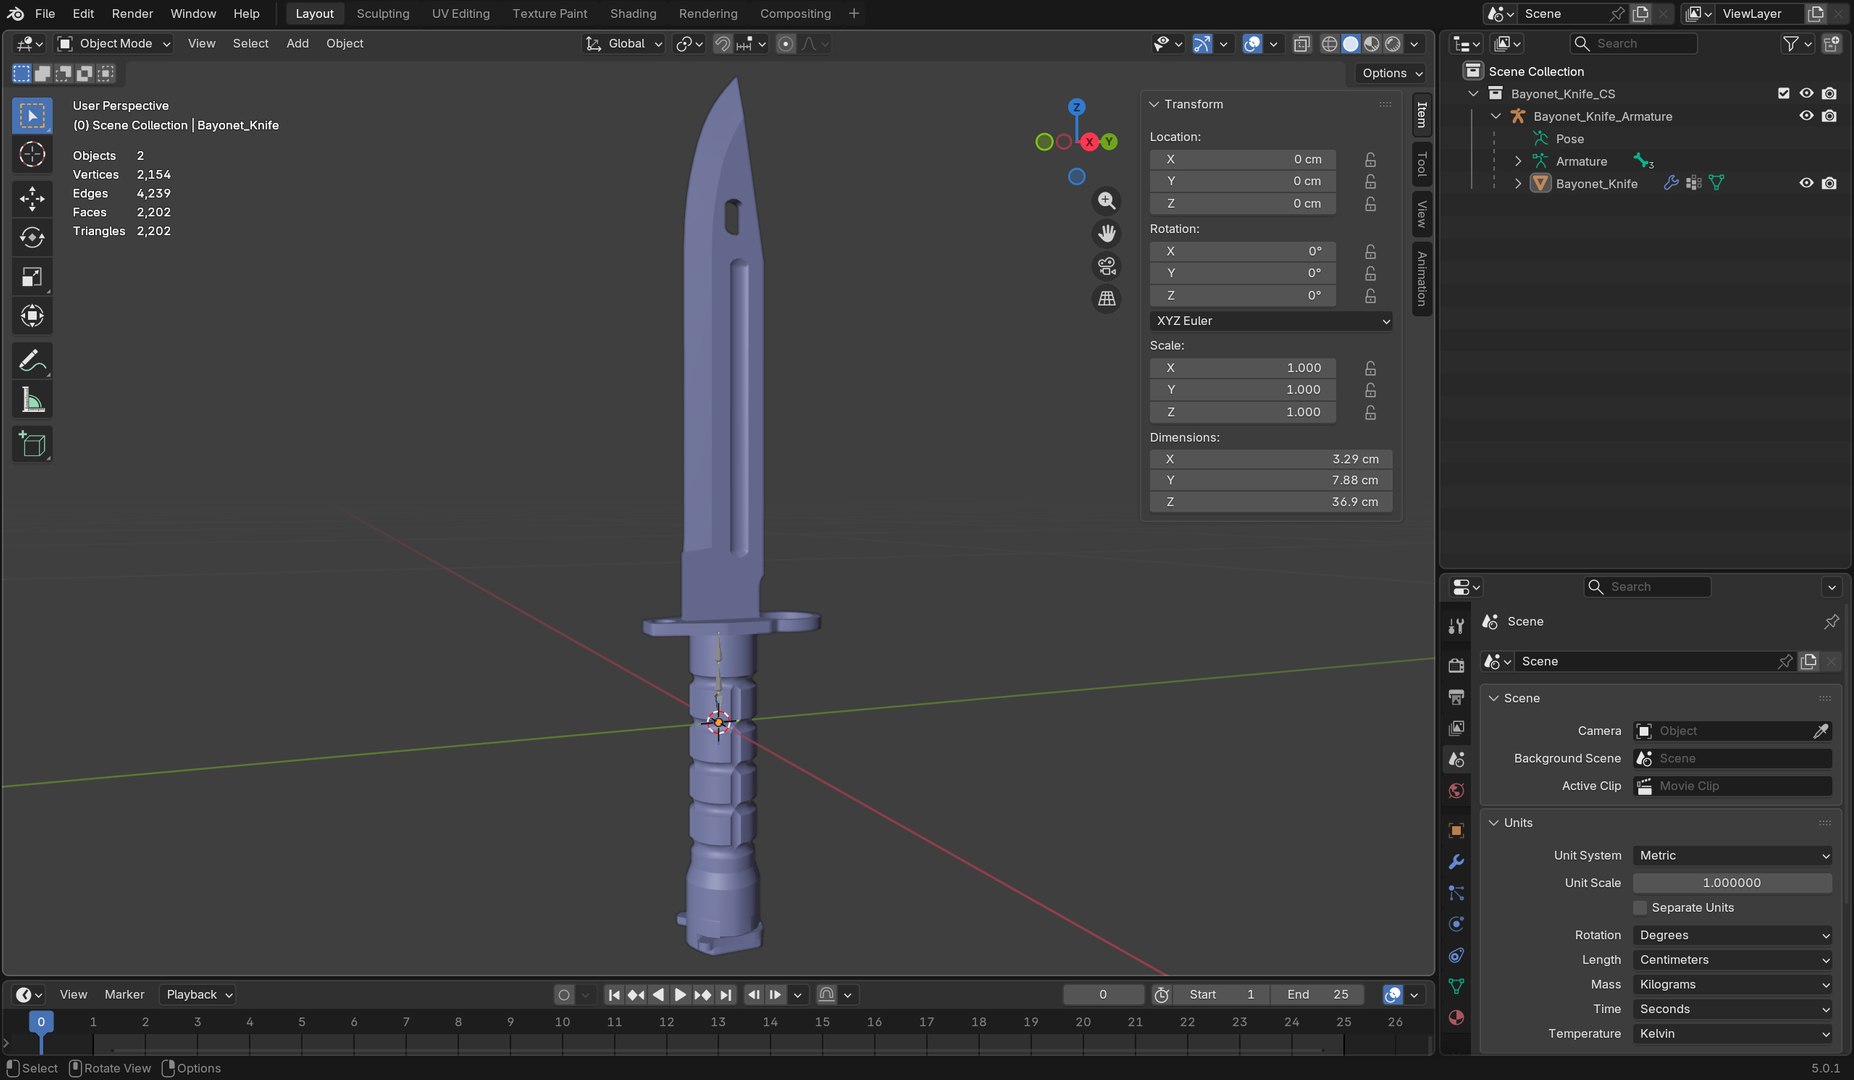Toggle camera view icon in viewport
1854x1080 pixels.
(x=1107, y=266)
